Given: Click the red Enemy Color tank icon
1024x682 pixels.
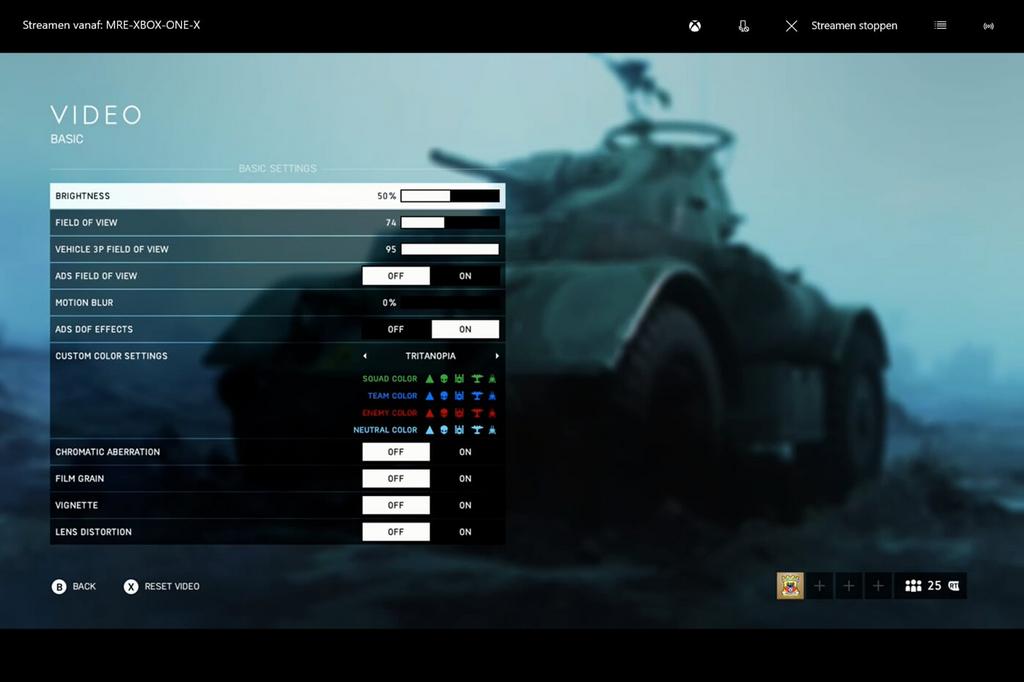Looking at the screenshot, I should pos(459,413).
